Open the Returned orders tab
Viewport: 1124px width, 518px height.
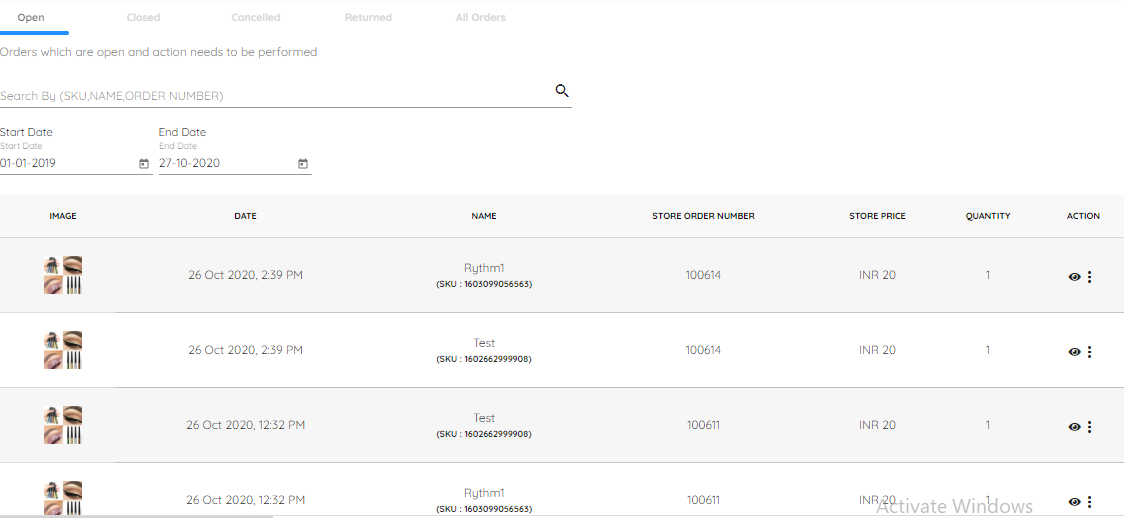tap(368, 17)
